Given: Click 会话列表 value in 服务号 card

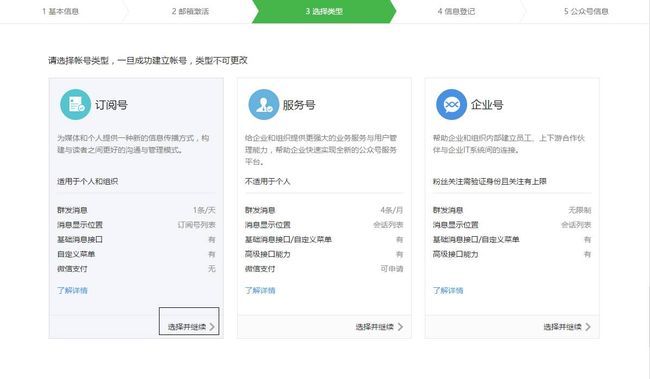Looking at the screenshot, I should tap(388, 225).
